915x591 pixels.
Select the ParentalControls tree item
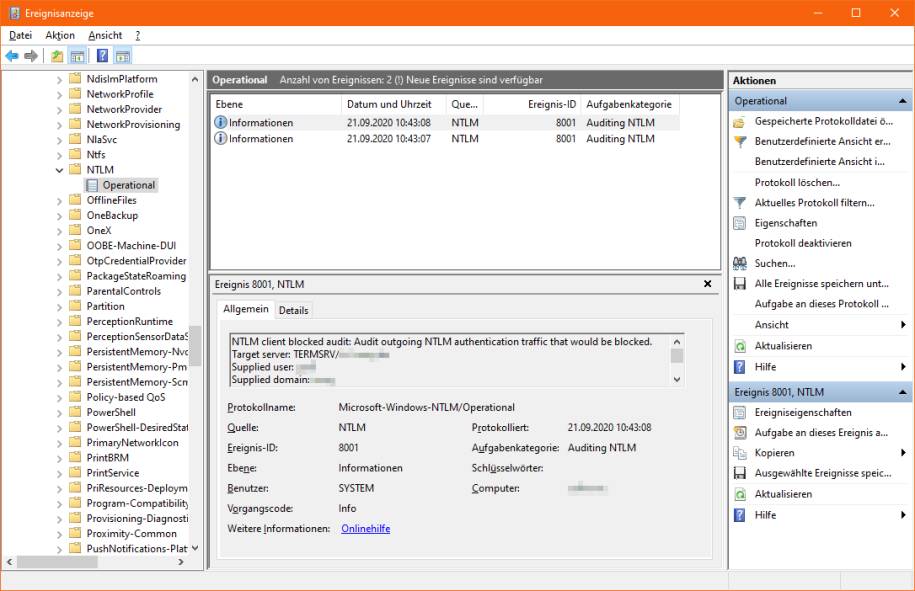point(123,291)
